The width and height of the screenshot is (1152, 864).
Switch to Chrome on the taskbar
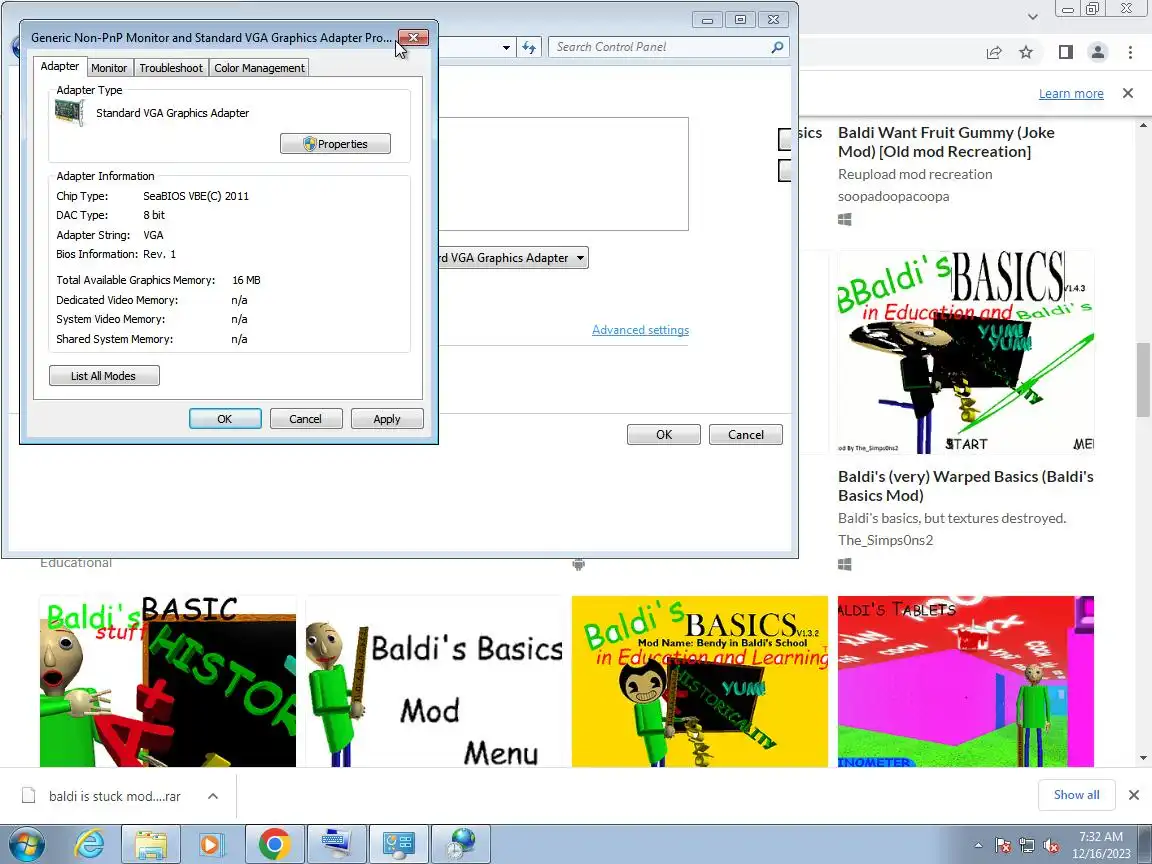(x=274, y=844)
